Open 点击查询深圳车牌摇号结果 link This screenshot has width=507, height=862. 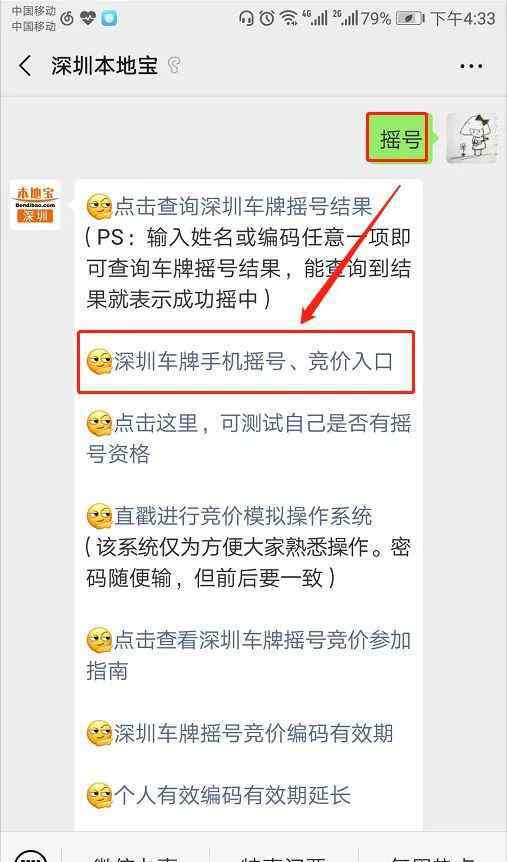coord(243,207)
